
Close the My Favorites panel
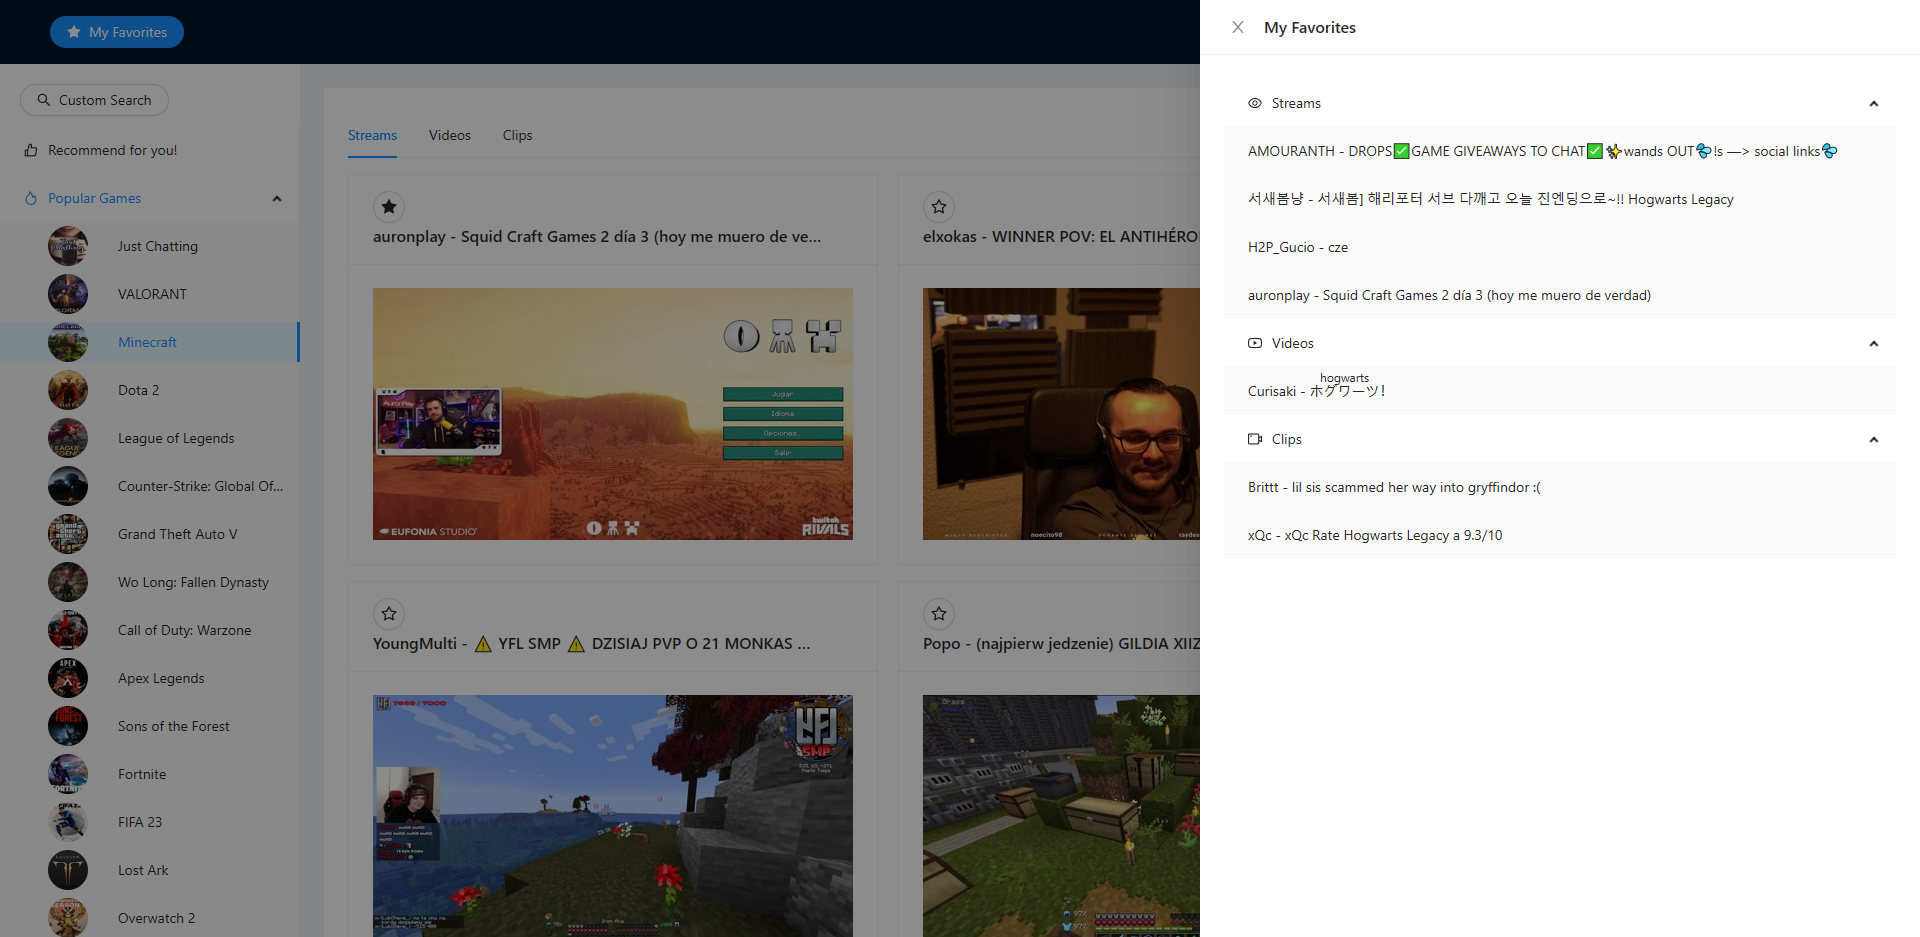click(1238, 27)
